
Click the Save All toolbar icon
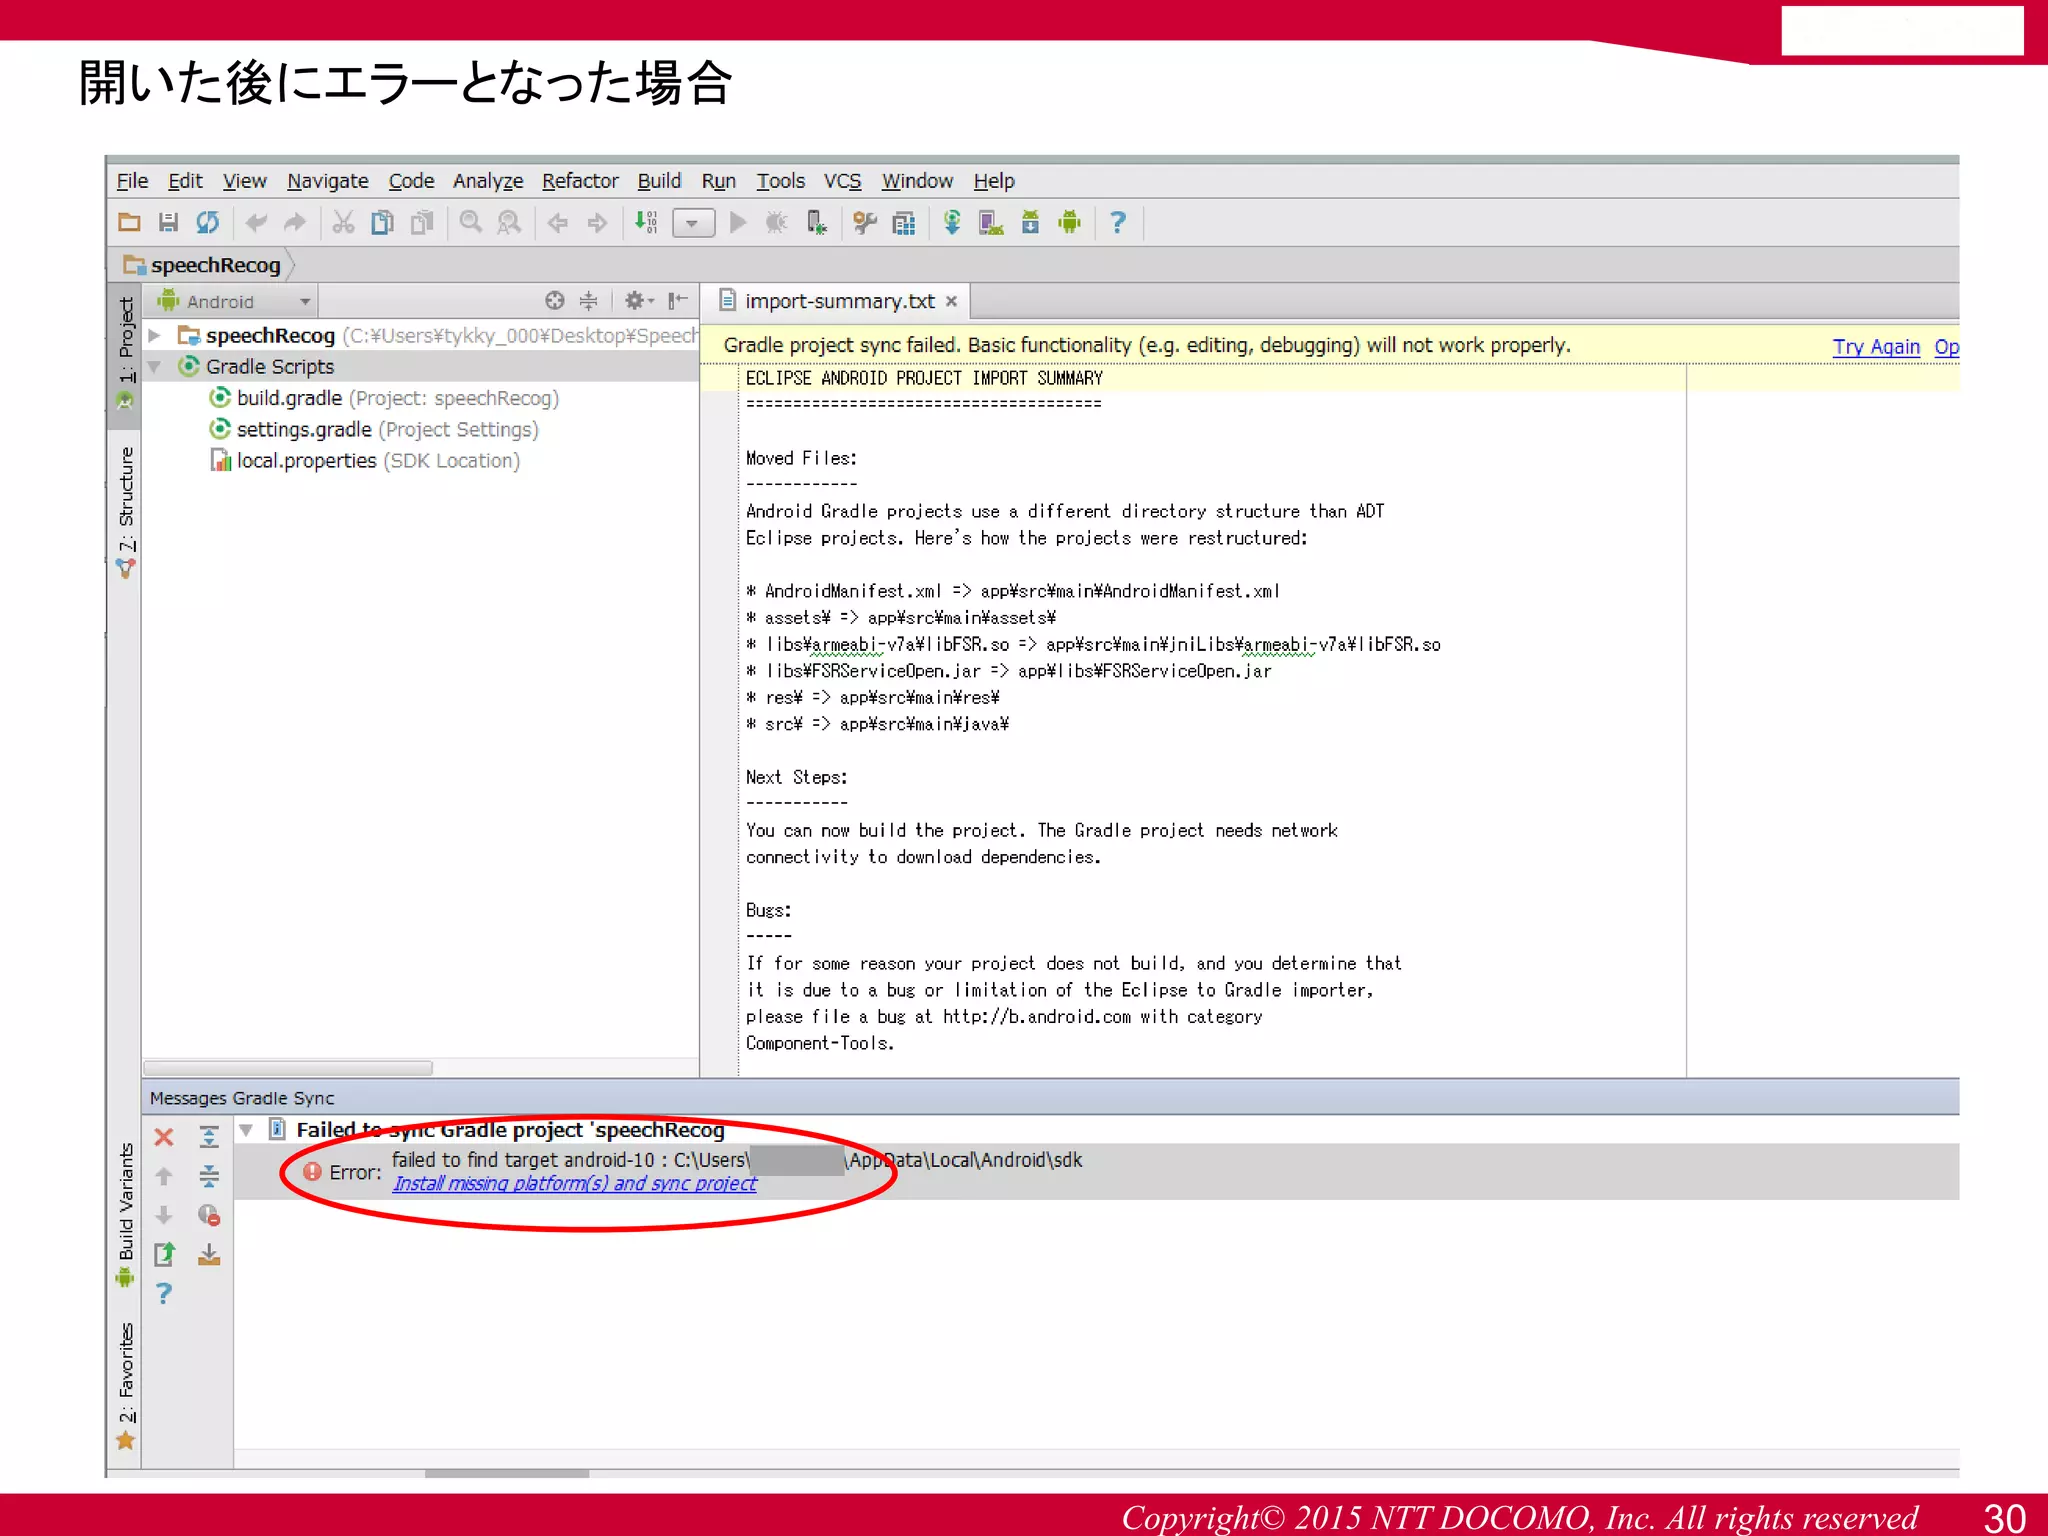[168, 222]
